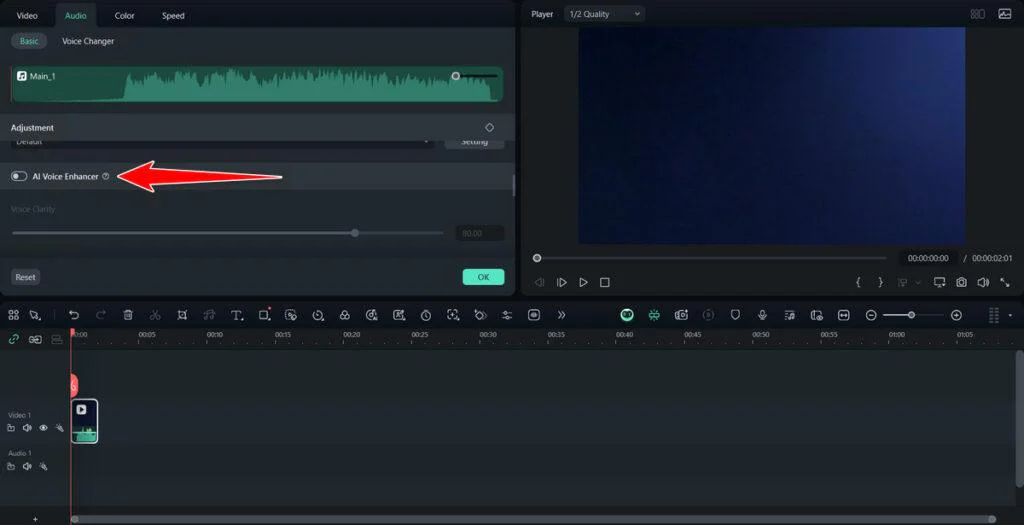Switch to the Color tab
Viewport: 1024px width, 525px height.
tap(125, 15)
